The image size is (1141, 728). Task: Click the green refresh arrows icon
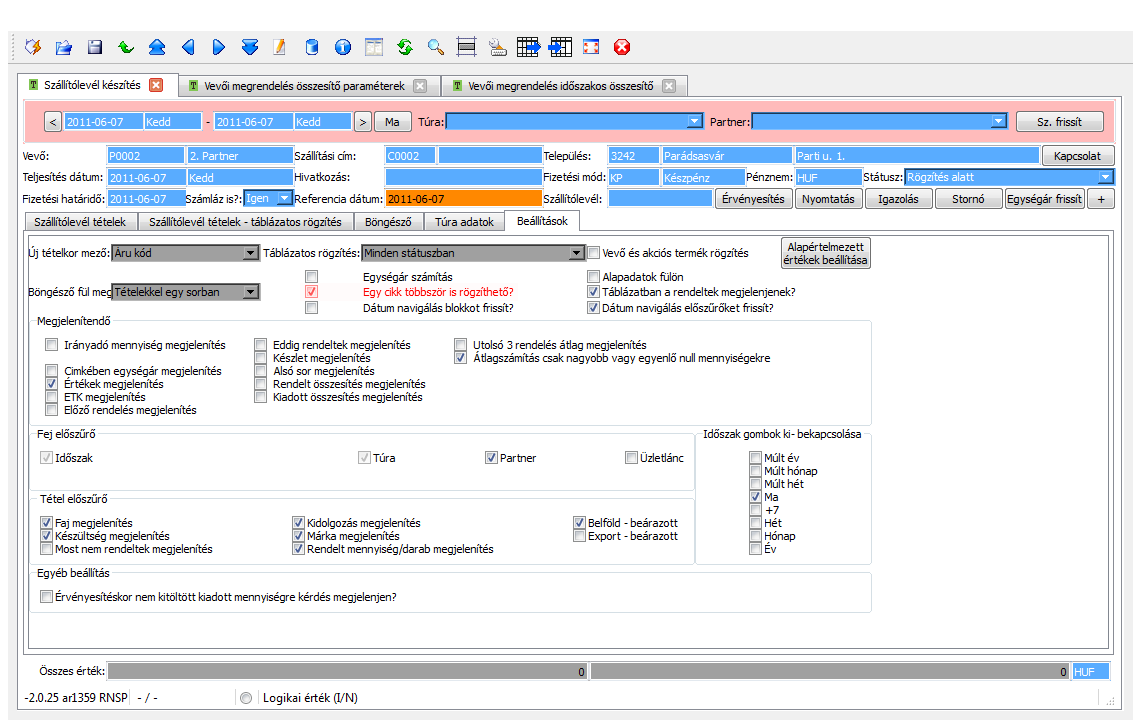[405, 47]
